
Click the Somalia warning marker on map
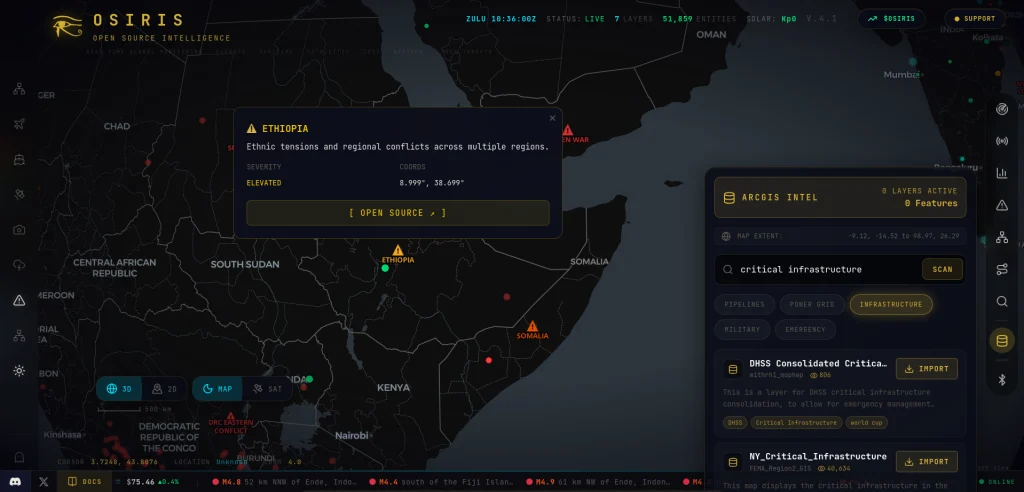(x=532, y=326)
